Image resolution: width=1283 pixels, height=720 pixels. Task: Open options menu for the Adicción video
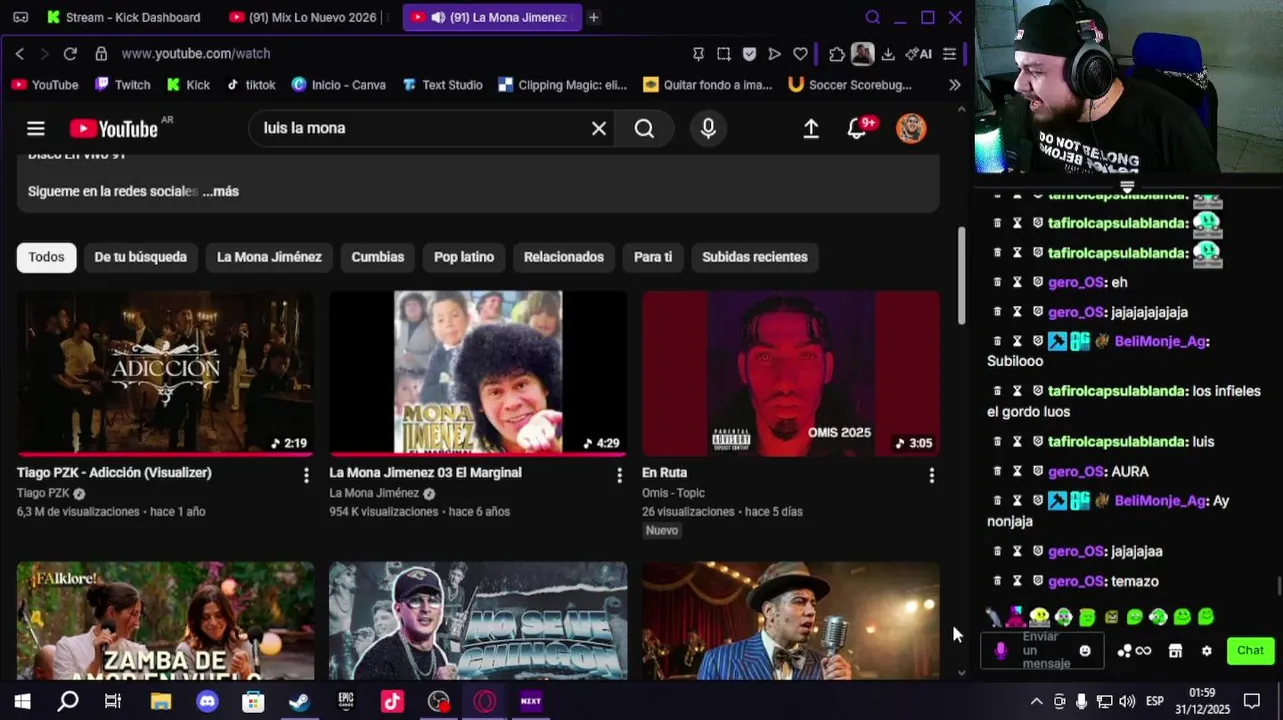click(x=306, y=475)
